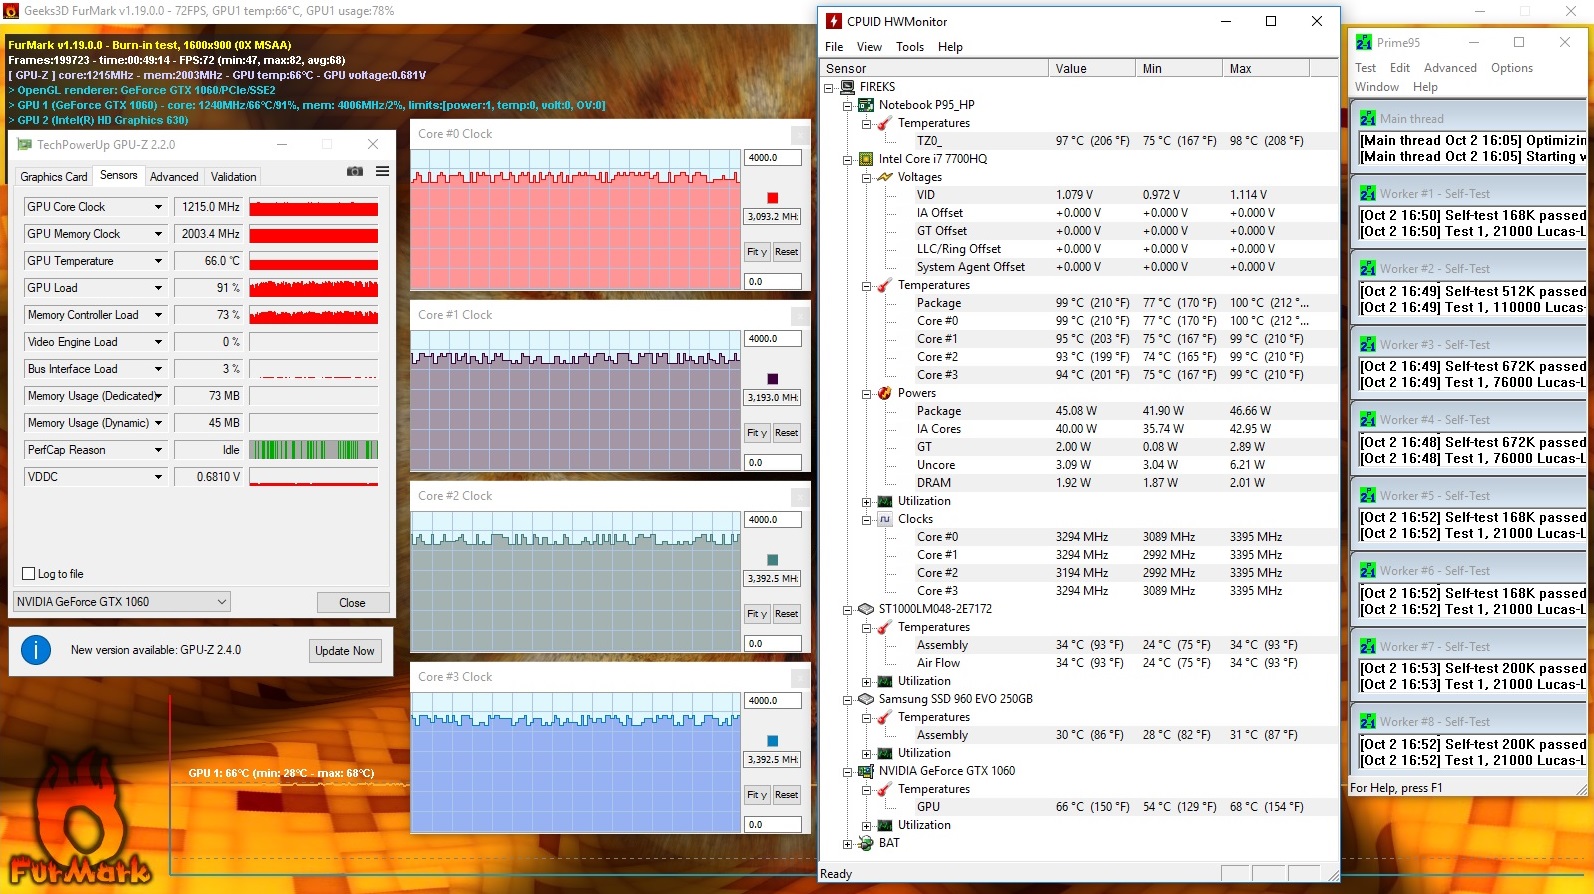
Task: Open the PerfCap Reason sensor dropdown
Action: tap(158, 450)
